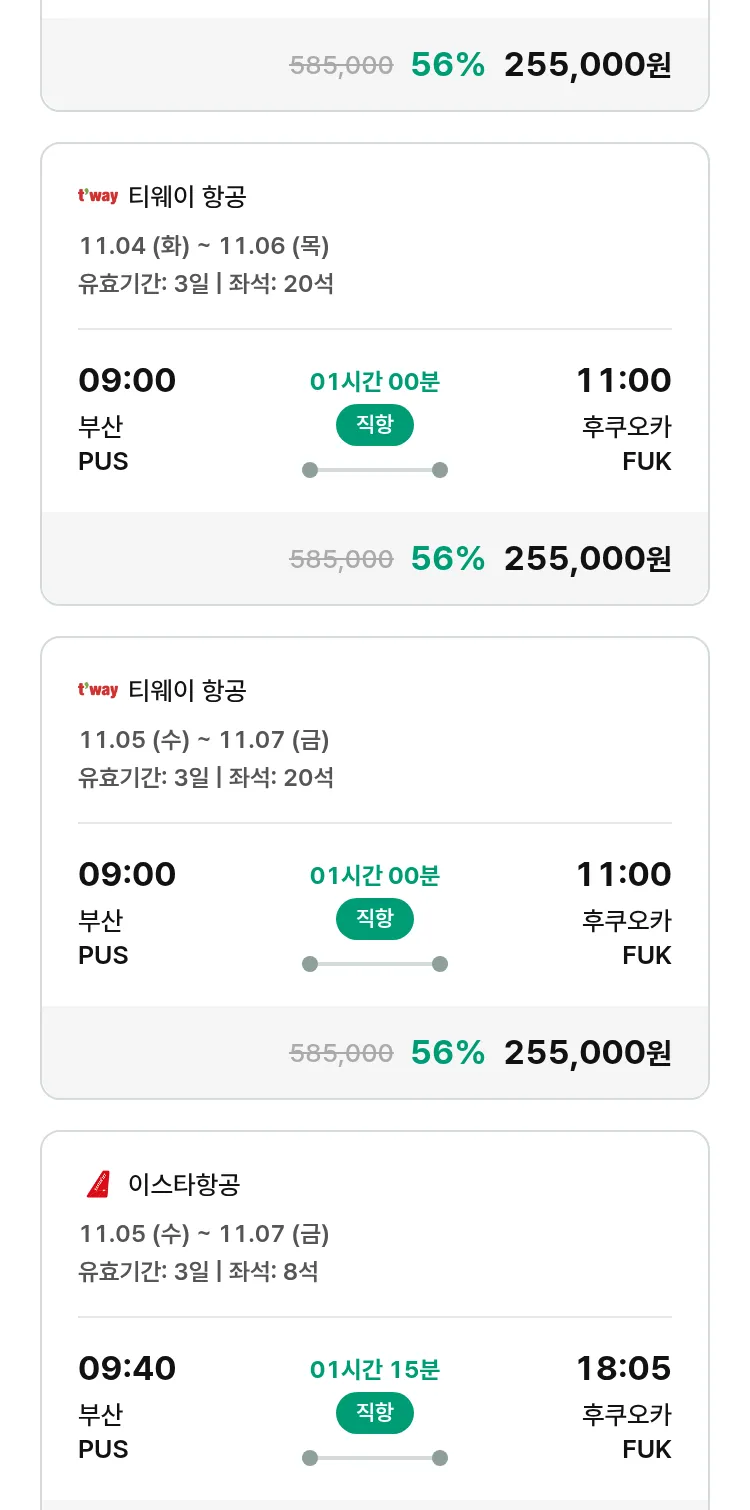Select the 255,000원 price on the 11.04 flight
This screenshot has height=1510, width=750.
point(587,558)
